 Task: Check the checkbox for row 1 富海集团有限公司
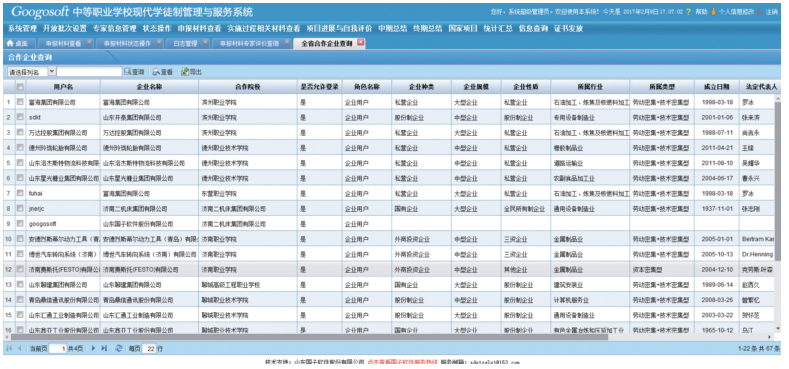coord(20,102)
